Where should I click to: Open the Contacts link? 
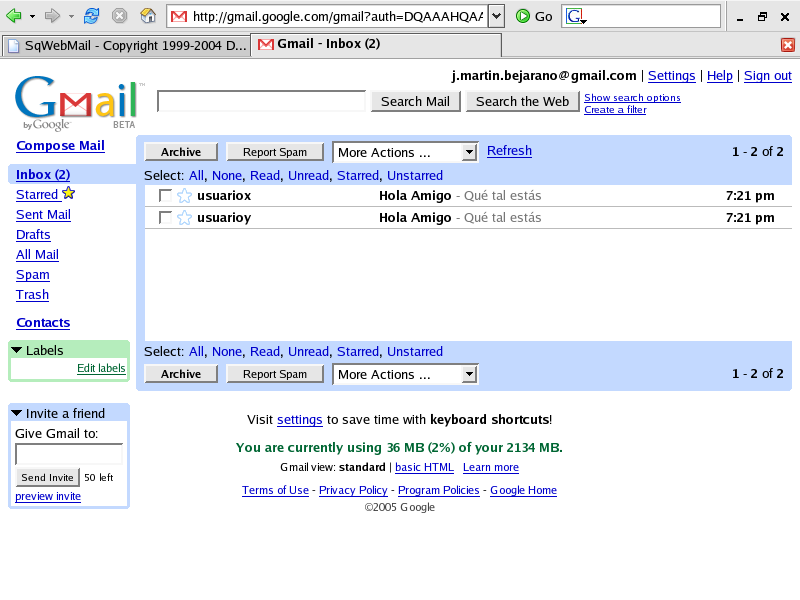[43, 323]
